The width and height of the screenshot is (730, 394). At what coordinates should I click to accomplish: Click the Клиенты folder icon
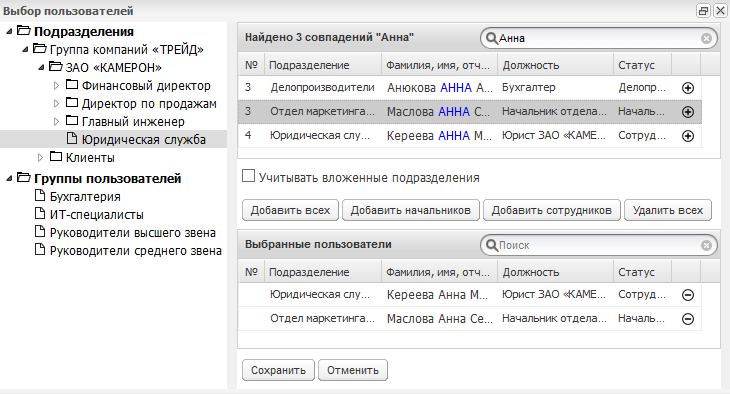tap(56, 156)
